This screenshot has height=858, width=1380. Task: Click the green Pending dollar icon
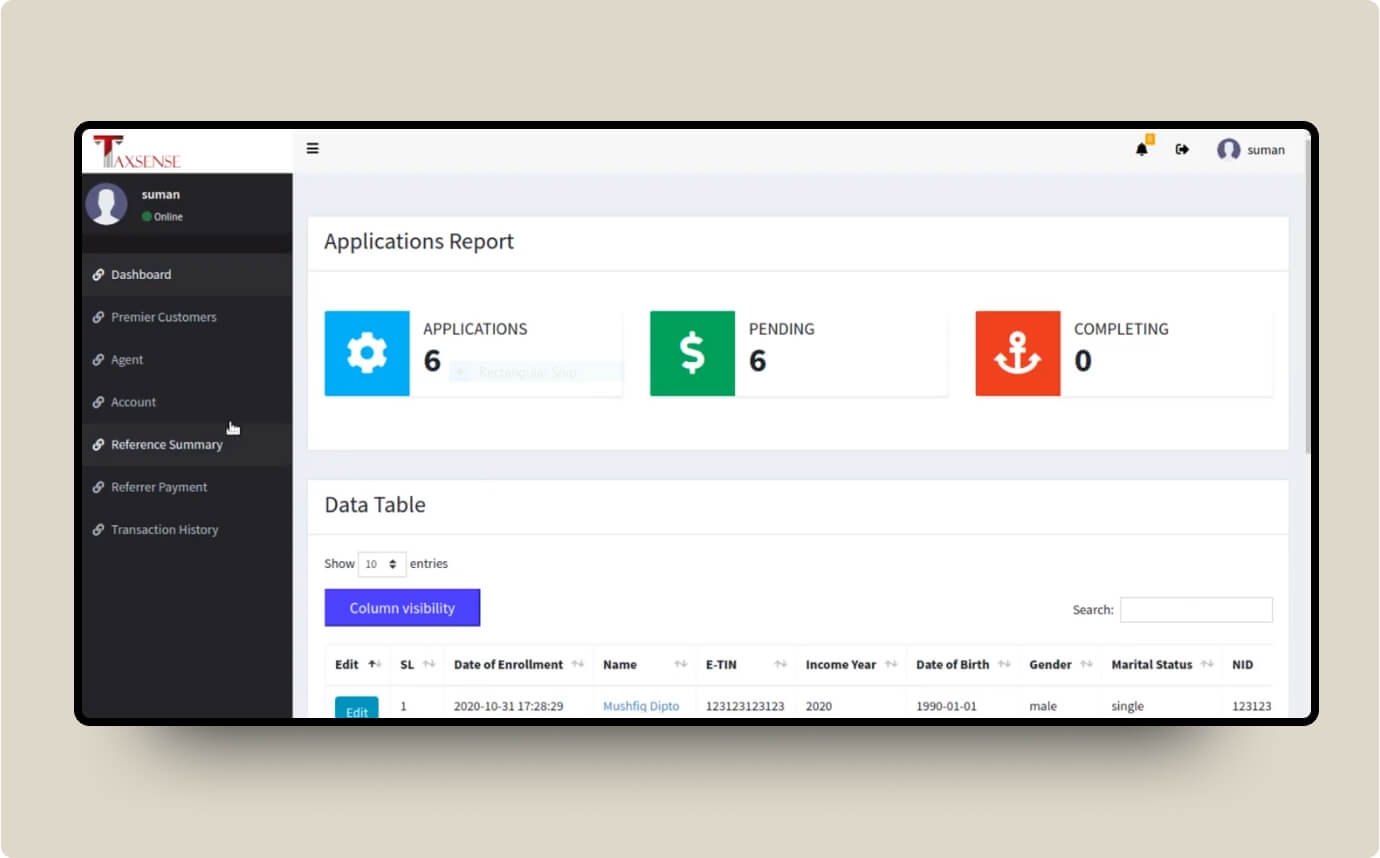click(692, 353)
